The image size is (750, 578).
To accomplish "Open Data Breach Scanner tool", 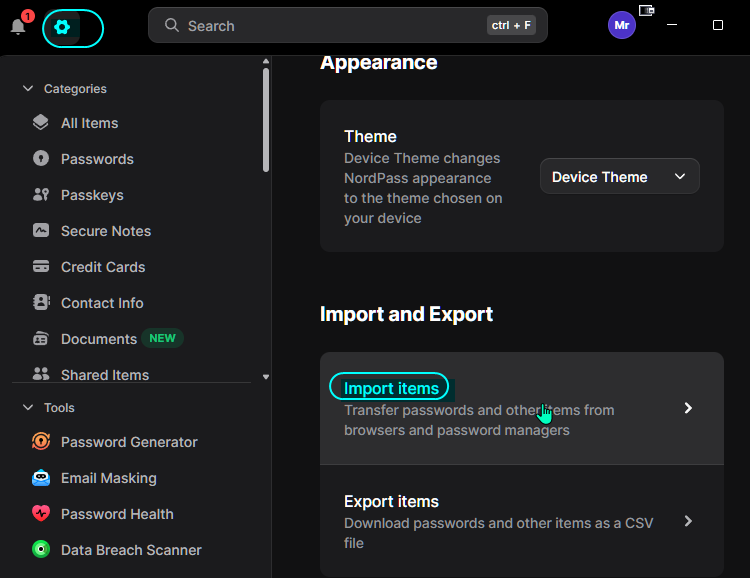I will (131, 550).
